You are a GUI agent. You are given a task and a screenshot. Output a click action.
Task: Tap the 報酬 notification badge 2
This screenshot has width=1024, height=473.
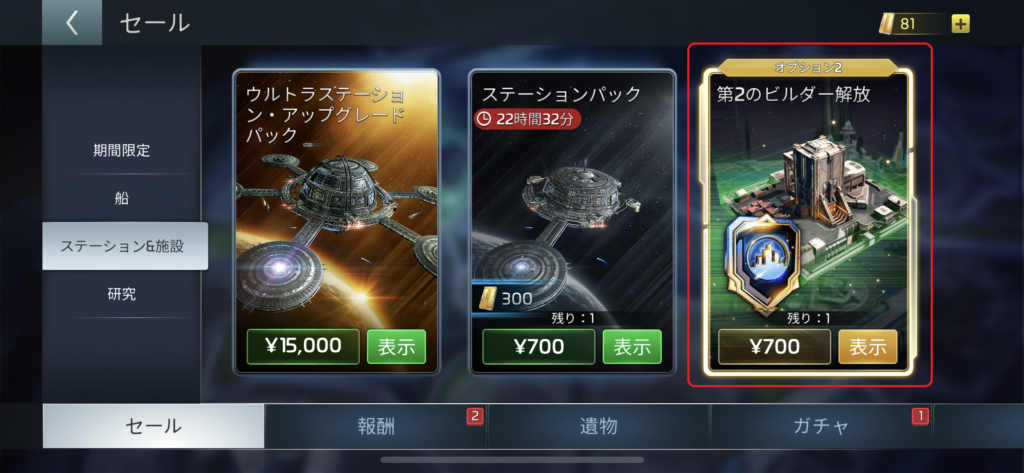475,416
